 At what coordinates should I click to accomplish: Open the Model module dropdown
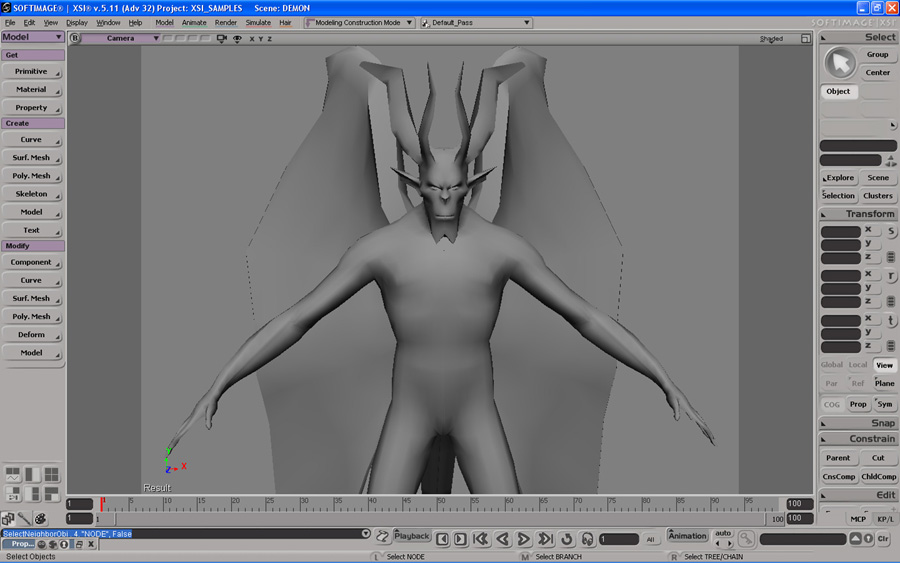(33, 37)
